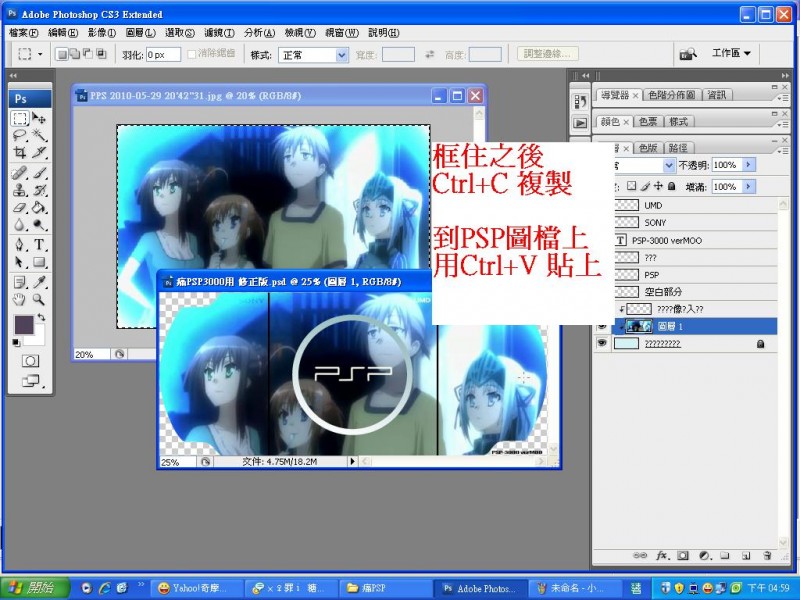Click the 羽化 feather input field
800x600 pixels.
[x=163, y=55]
